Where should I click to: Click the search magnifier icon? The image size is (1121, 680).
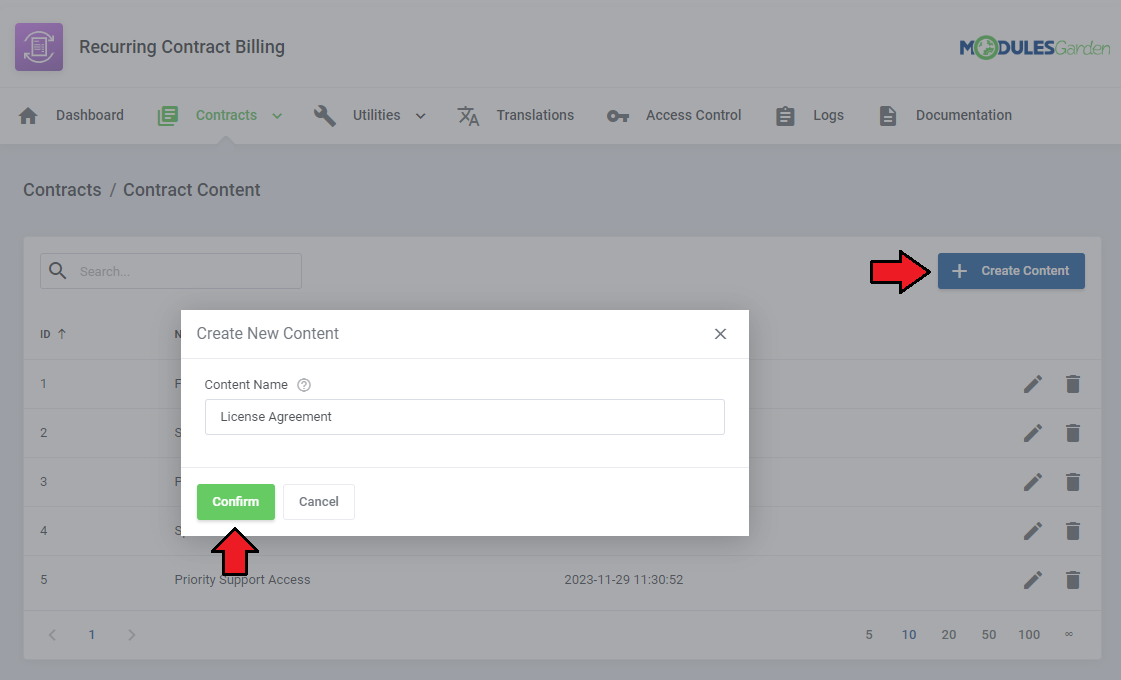click(x=58, y=271)
